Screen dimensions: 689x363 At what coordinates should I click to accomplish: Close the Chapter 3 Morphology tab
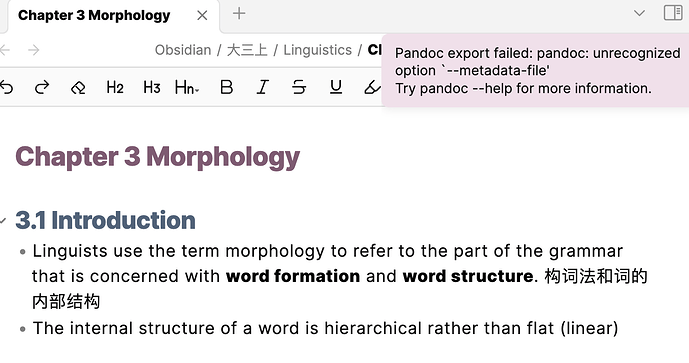[x=202, y=15]
